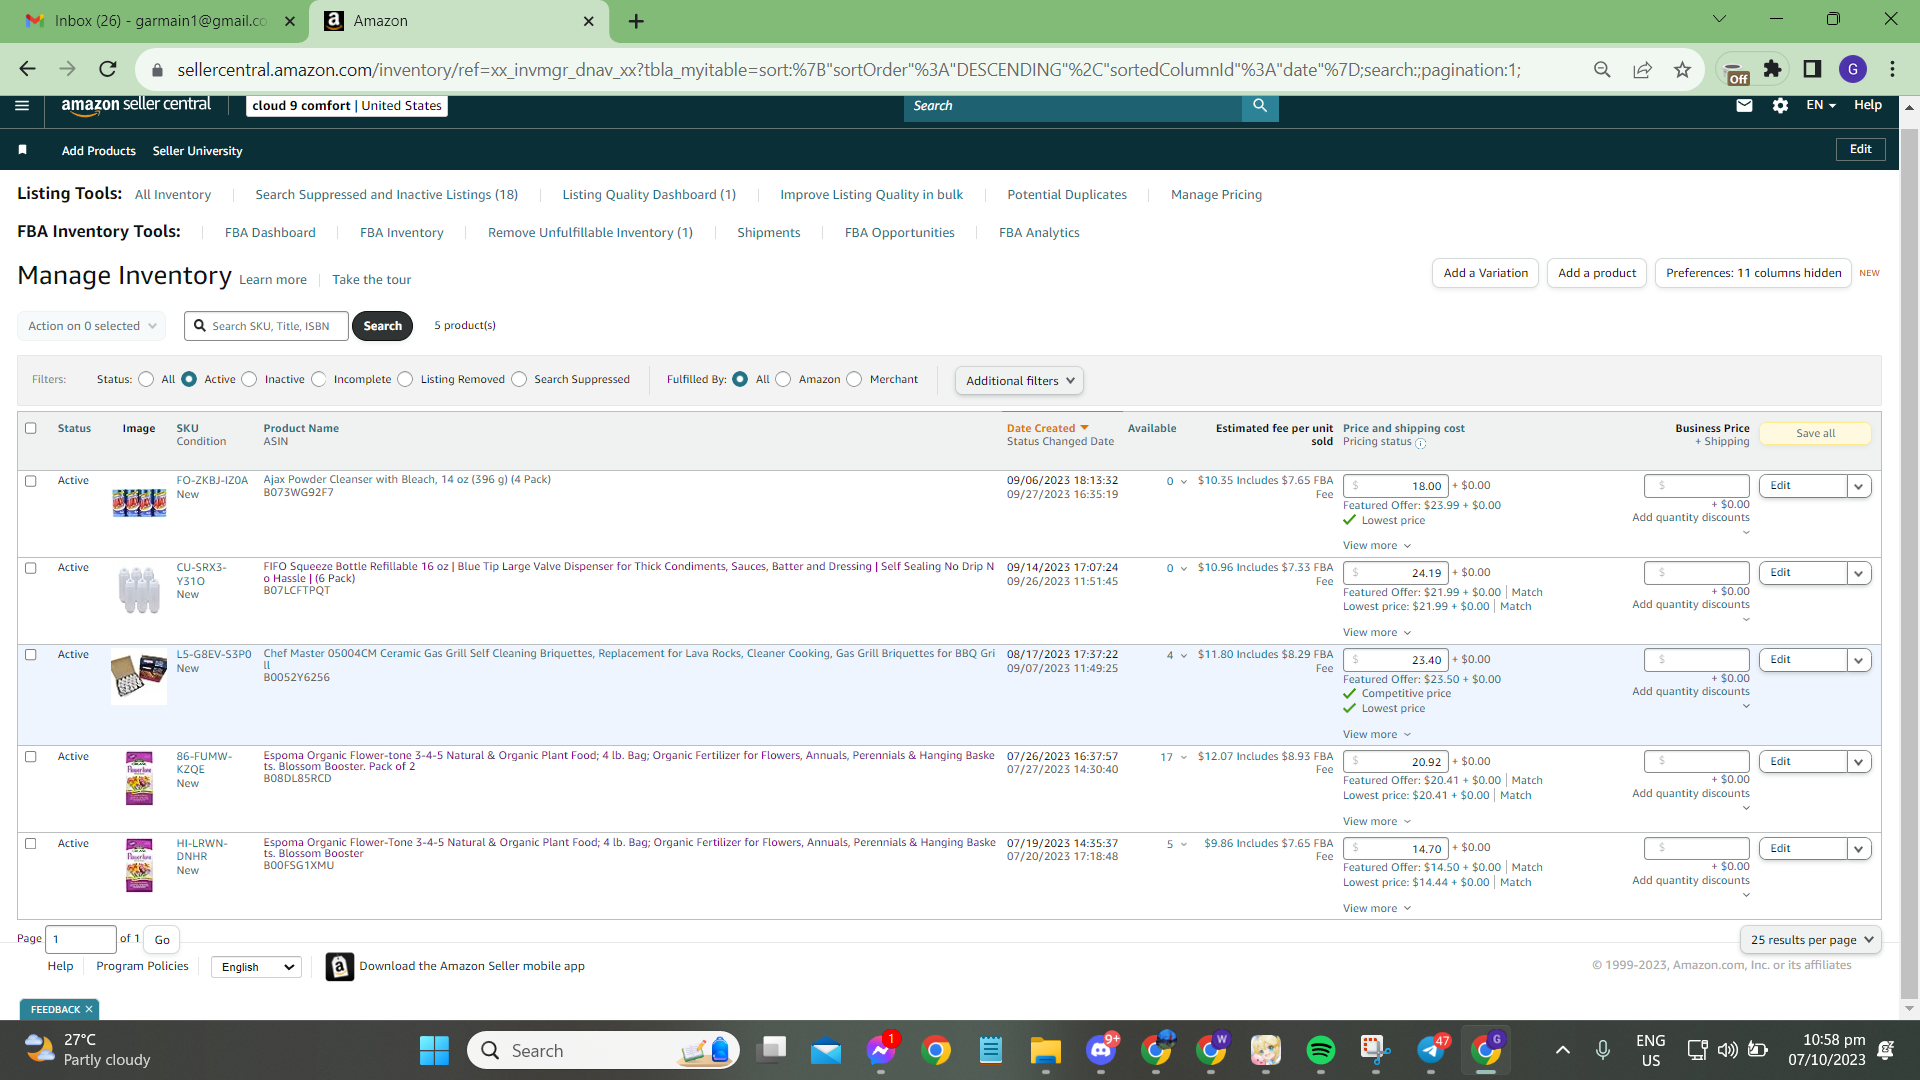Open the Chrome profile avatar G
1920x1080 pixels.
click(x=1853, y=69)
